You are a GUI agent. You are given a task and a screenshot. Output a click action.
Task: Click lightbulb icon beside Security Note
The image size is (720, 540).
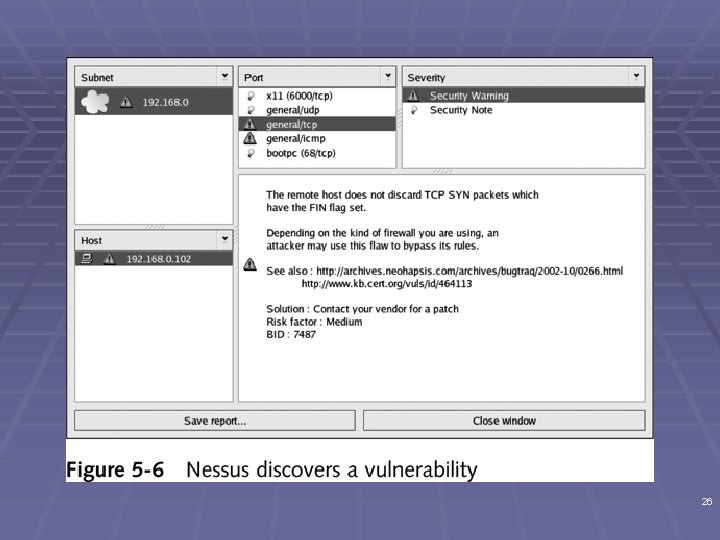(x=414, y=110)
